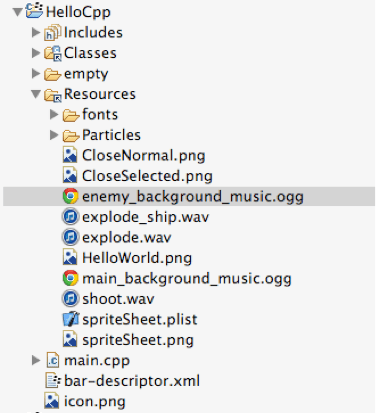The image size is (376, 414).
Task: Click the icon.png image icon
Action: 52,401
